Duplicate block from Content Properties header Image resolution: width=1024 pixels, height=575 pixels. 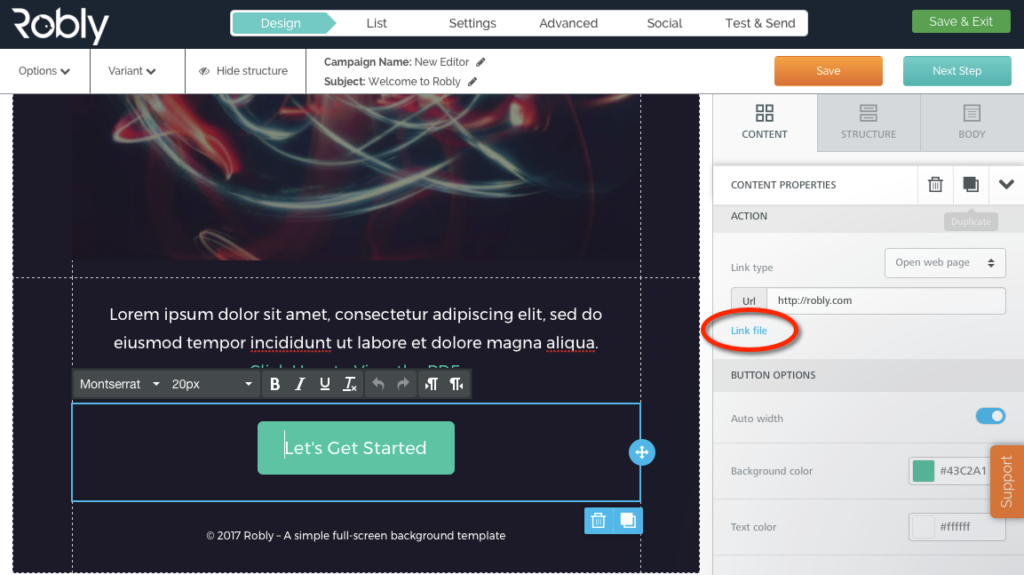point(970,185)
